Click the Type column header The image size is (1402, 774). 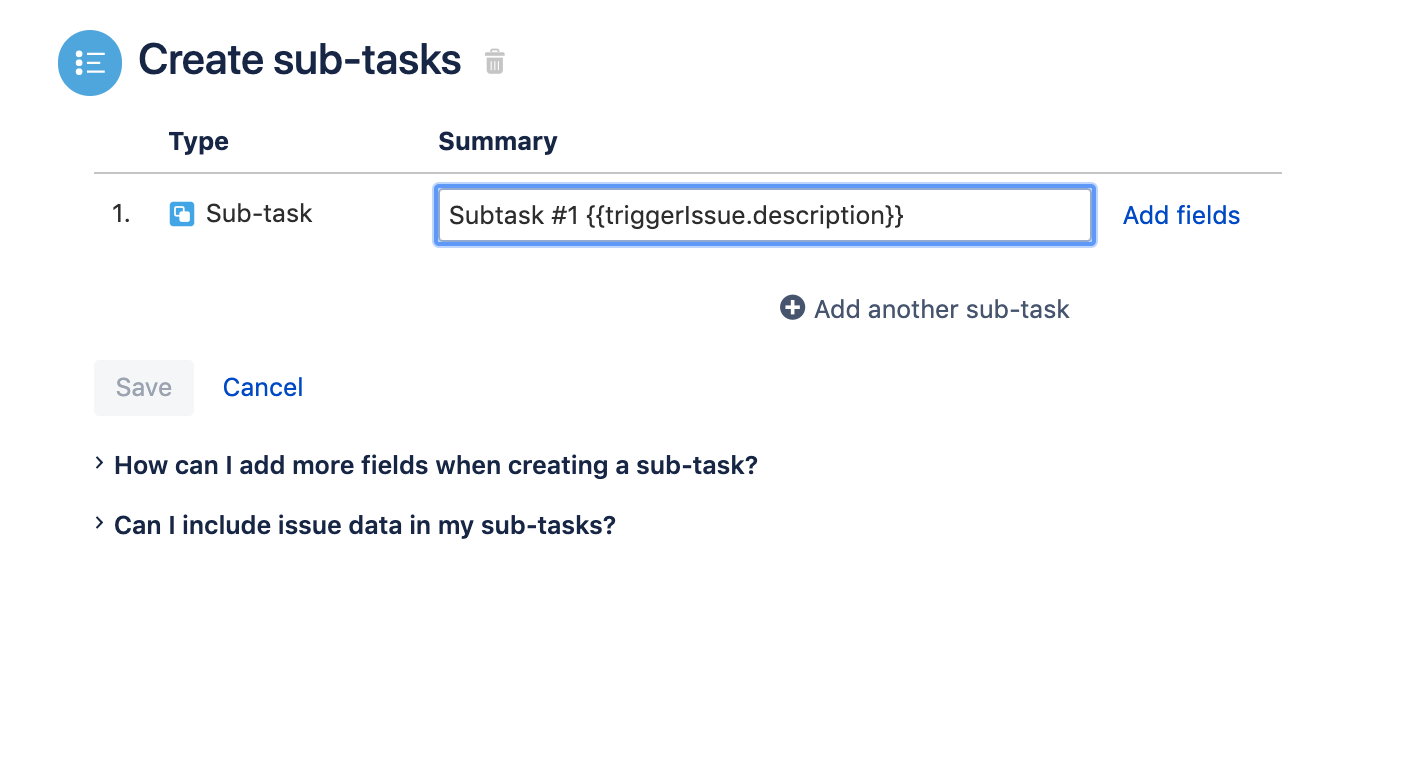click(198, 141)
